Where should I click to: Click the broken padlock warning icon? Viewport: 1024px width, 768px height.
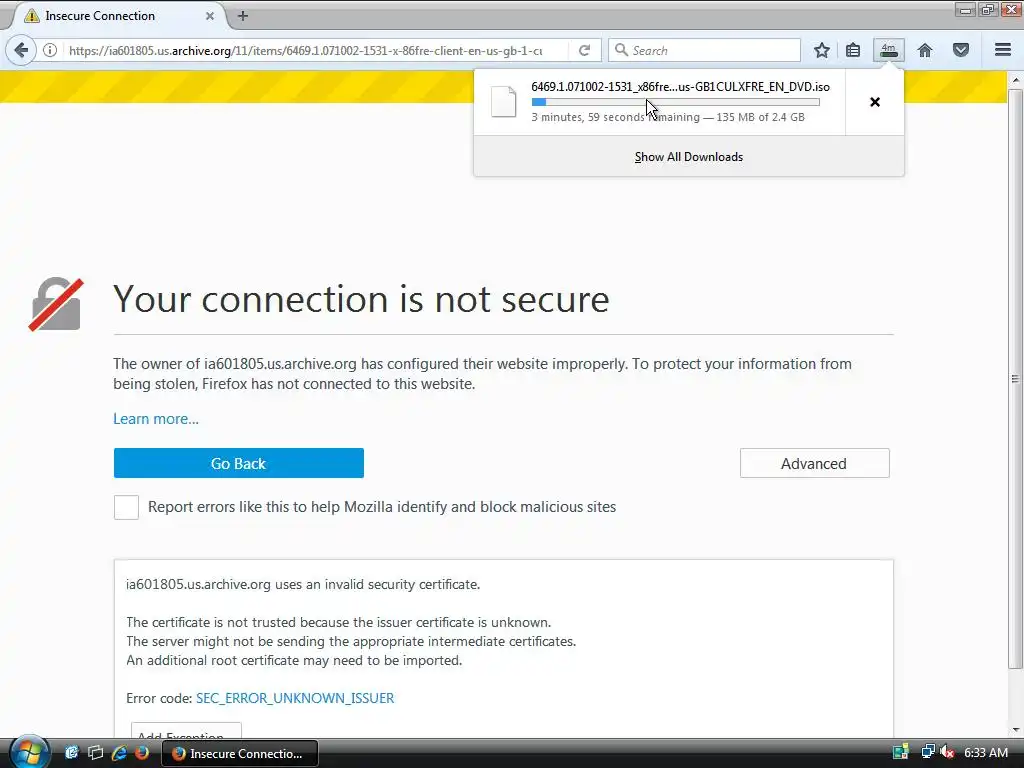coord(56,304)
